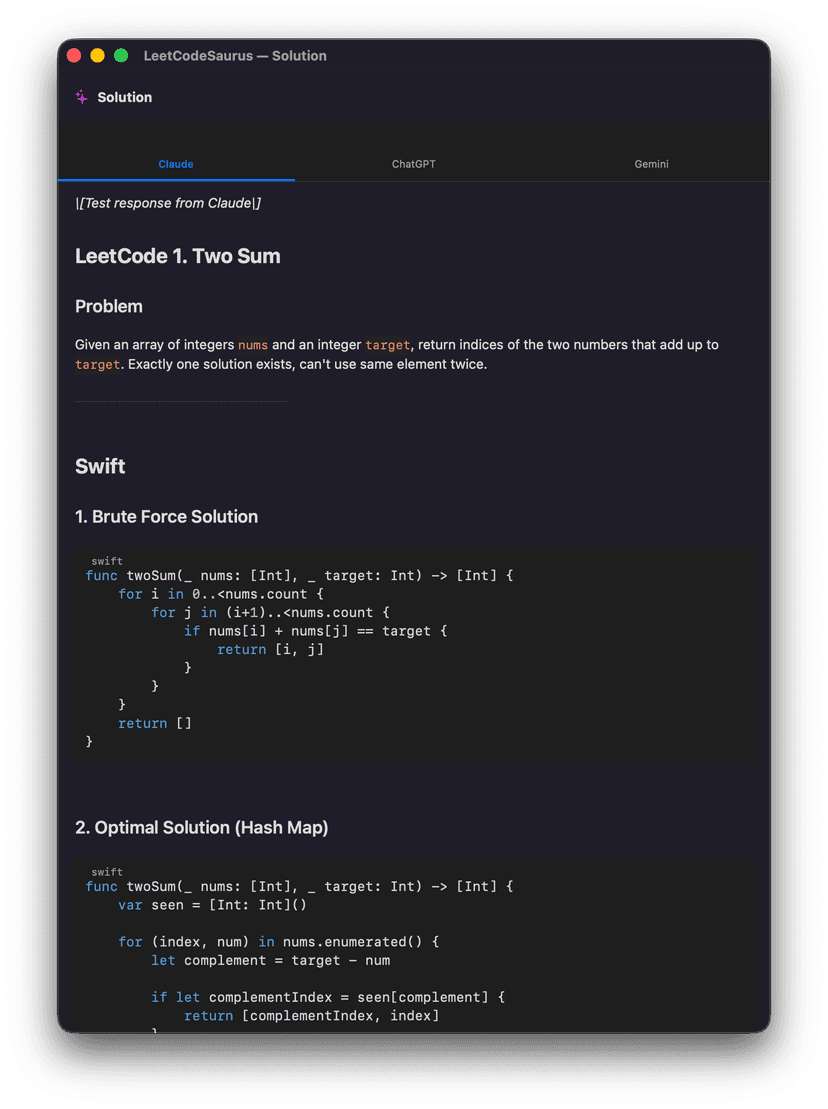828x1109 pixels.
Task: Click the red close window control
Action: tap(74, 55)
